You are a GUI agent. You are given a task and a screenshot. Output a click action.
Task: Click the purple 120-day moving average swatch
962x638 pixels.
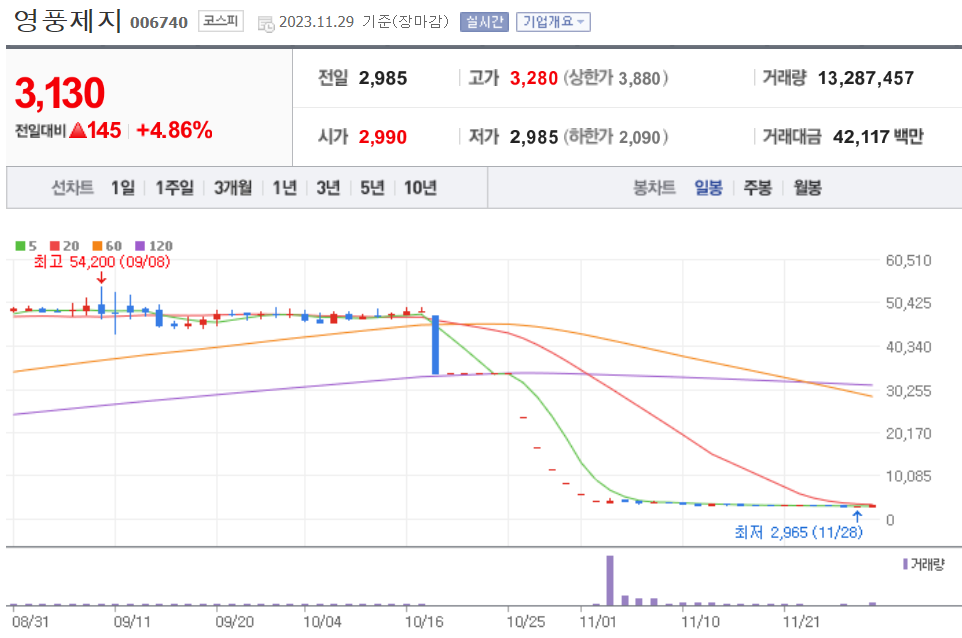140,246
